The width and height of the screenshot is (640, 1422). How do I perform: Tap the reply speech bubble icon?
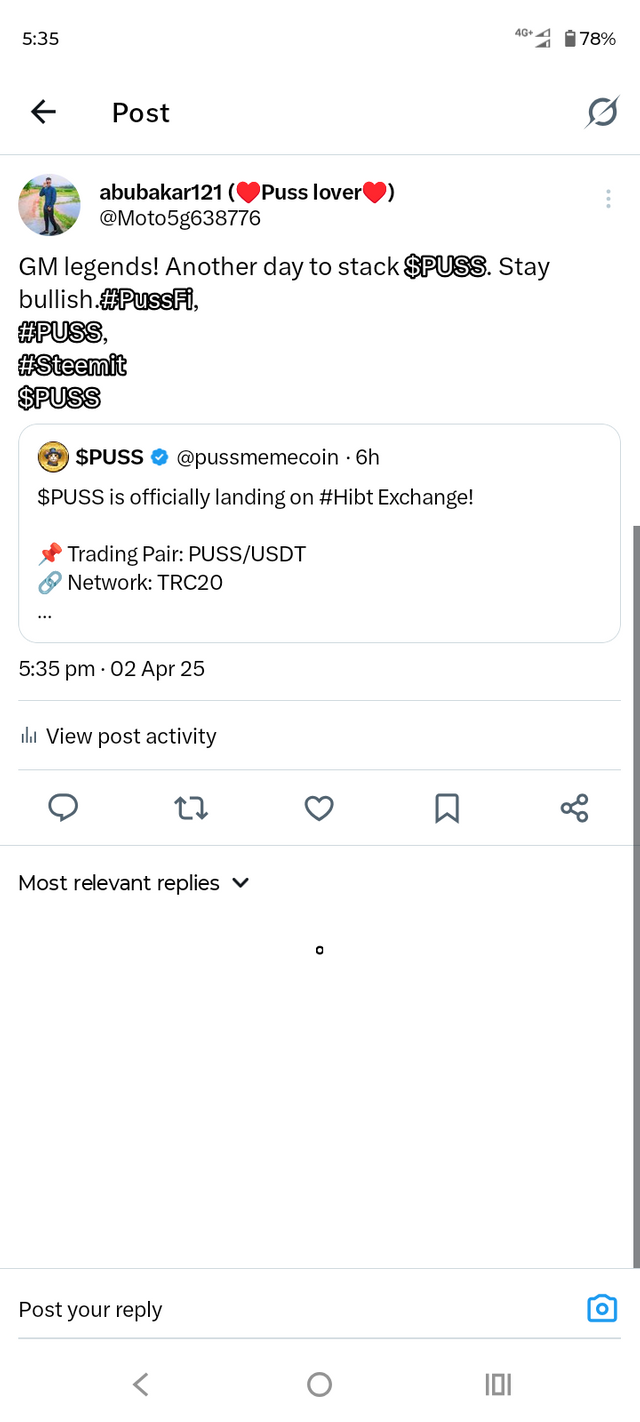pos(63,808)
